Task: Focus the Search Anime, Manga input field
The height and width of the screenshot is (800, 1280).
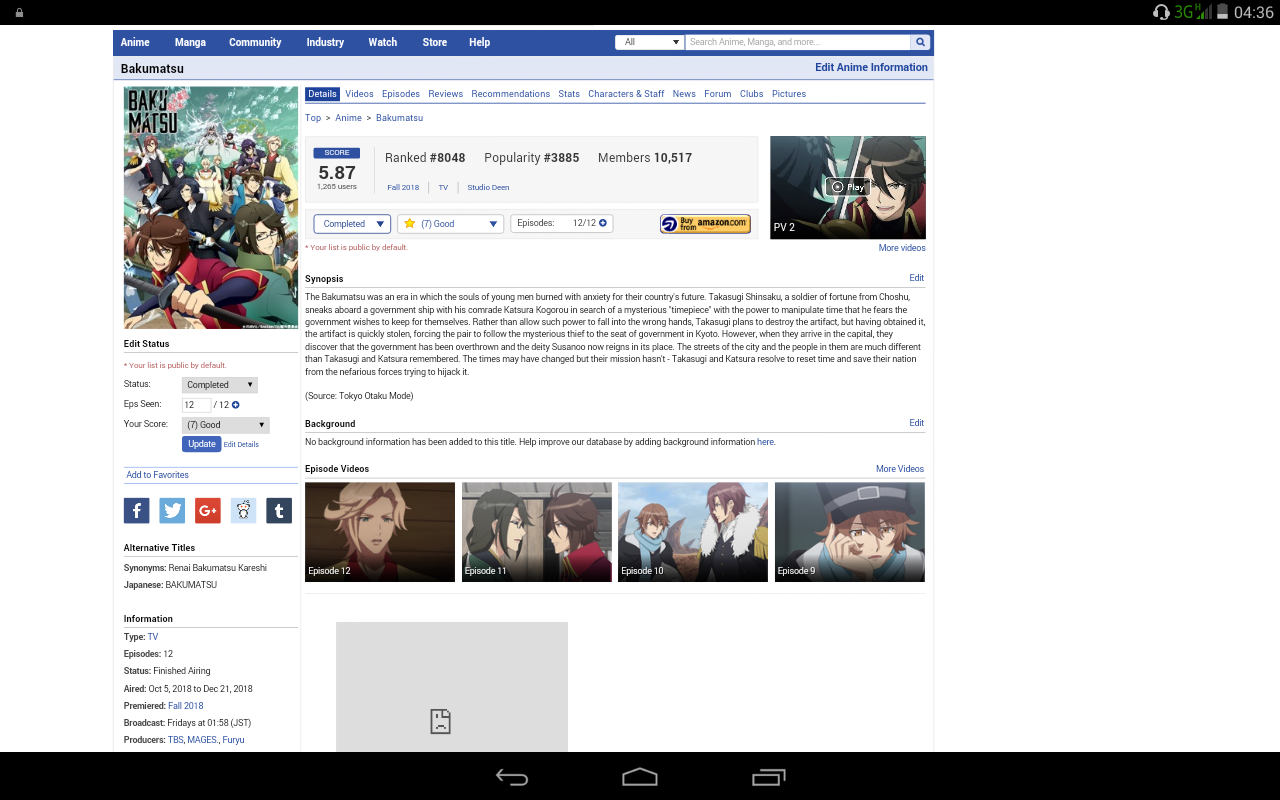Action: (797, 42)
